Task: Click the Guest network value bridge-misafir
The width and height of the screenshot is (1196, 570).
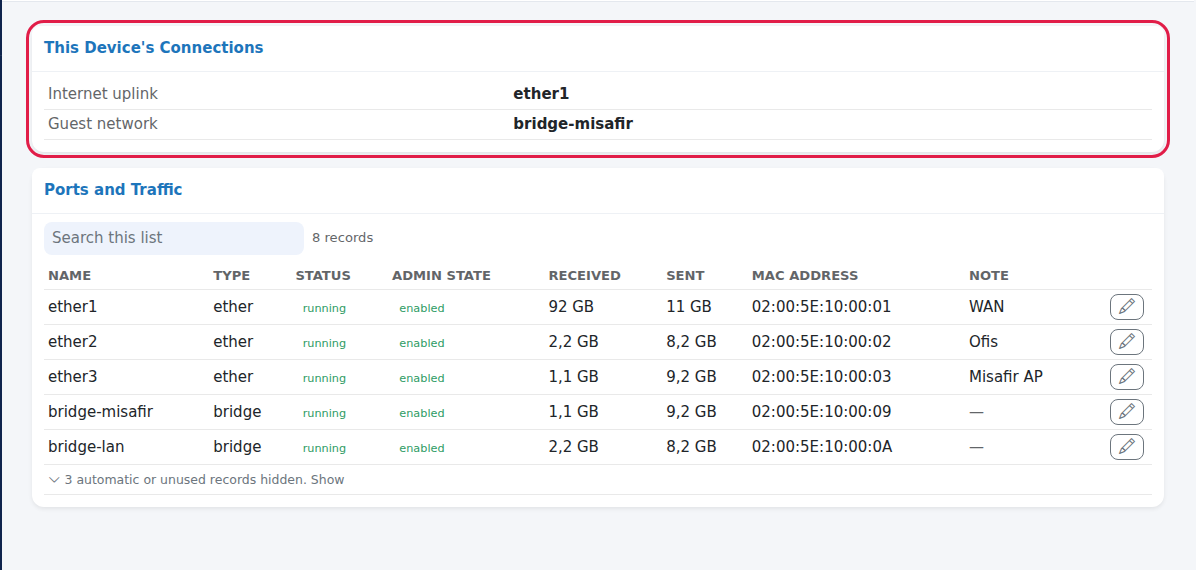Action: coord(573,124)
